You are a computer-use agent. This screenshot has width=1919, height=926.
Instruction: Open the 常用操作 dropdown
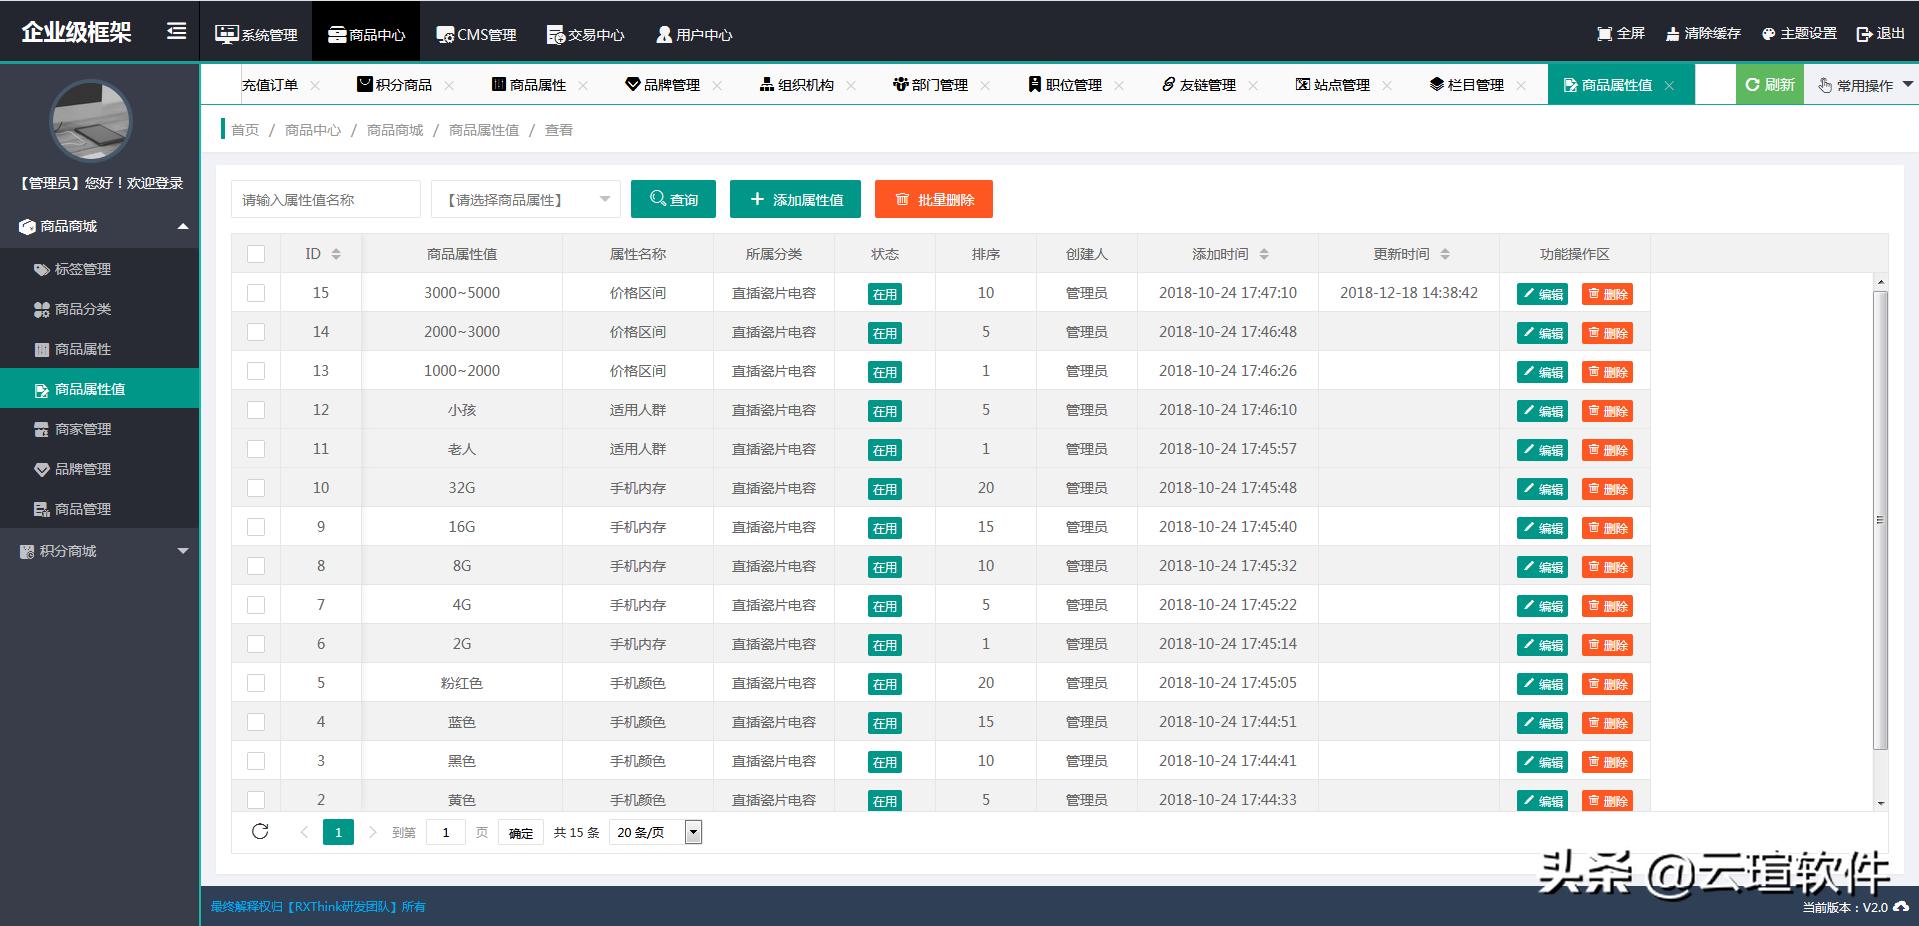(x=1865, y=85)
